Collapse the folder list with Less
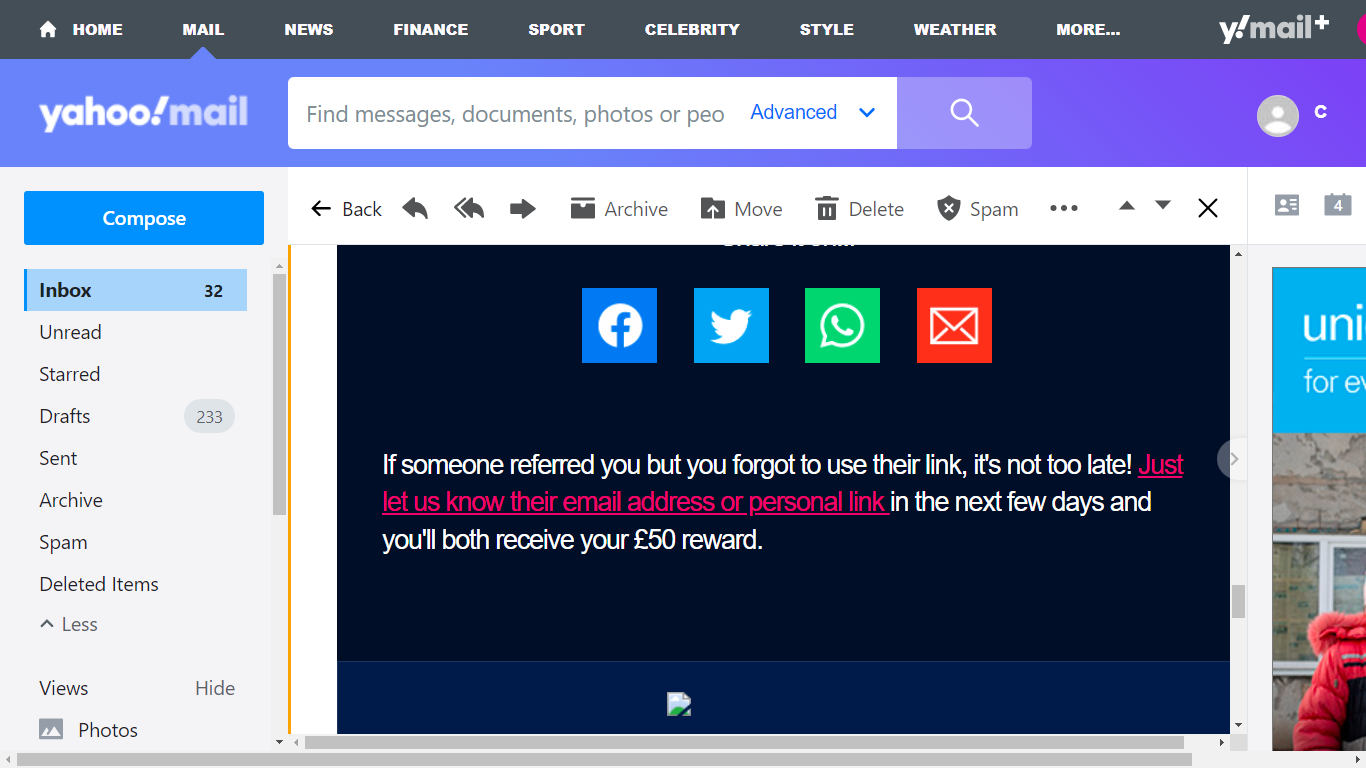1366x768 pixels. [x=68, y=624]
